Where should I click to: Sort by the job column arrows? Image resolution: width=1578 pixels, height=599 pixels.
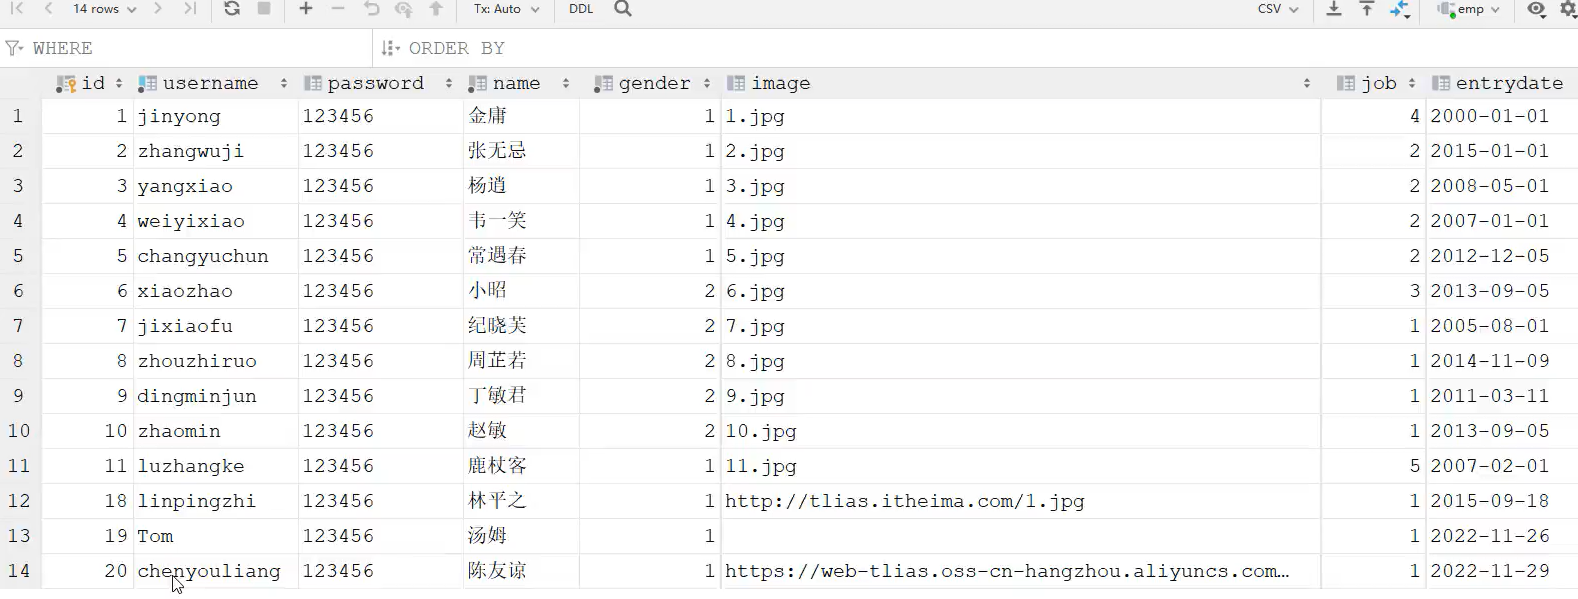(x=1412, y=84)
